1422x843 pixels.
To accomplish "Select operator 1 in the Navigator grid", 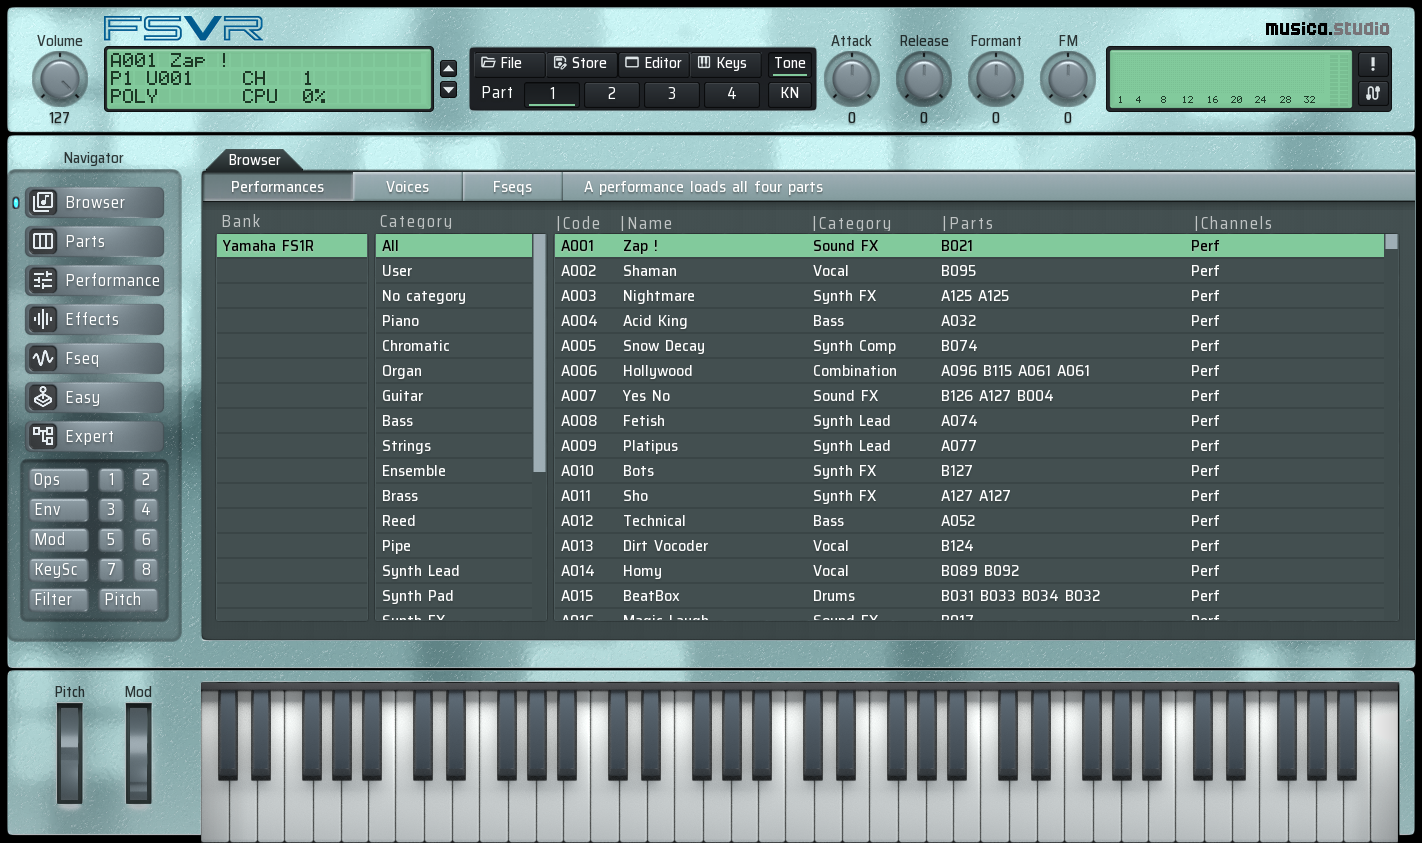I will pos(111,480).
